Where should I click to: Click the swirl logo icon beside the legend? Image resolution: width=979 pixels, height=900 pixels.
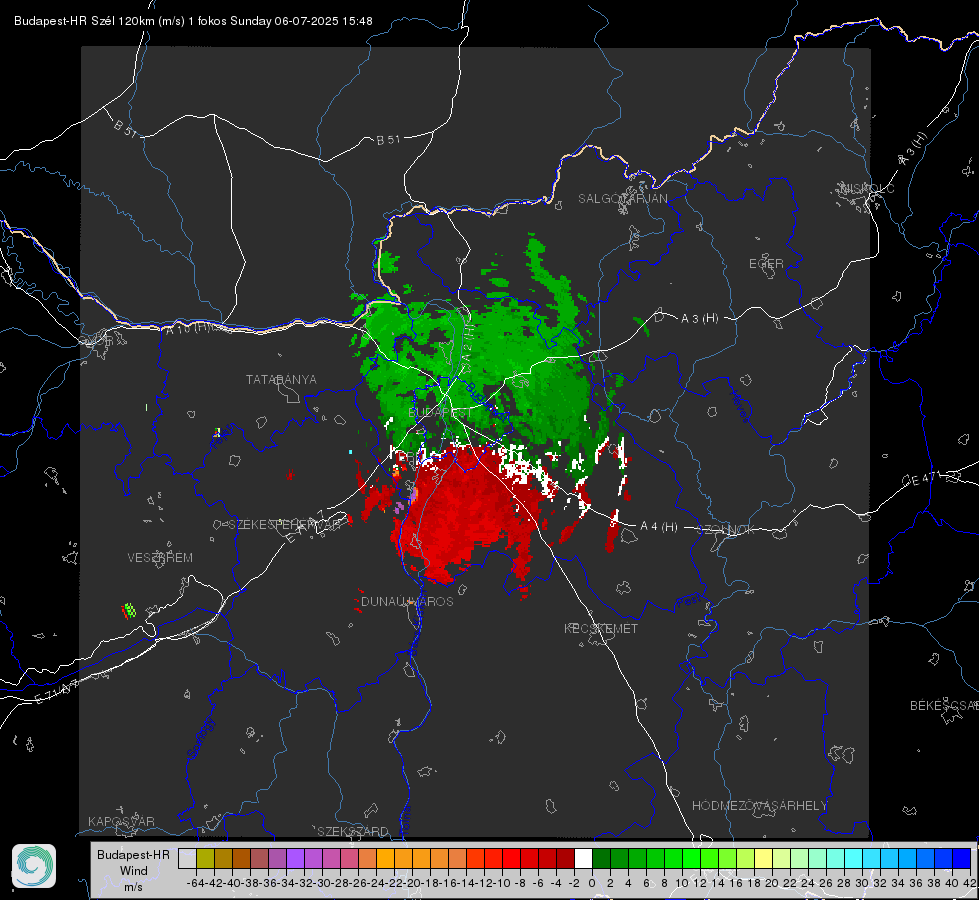(x=34, y=866)
